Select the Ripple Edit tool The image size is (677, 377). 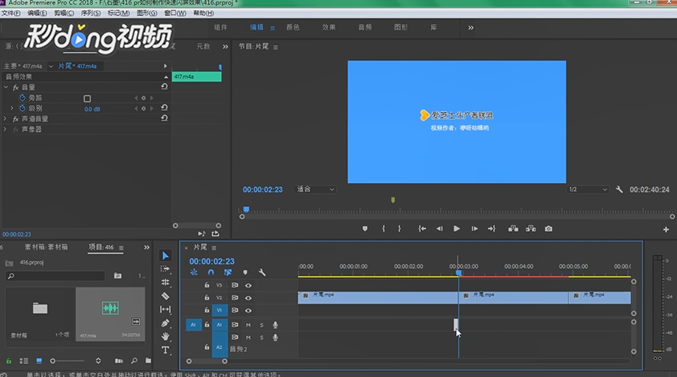click(165, 282)
